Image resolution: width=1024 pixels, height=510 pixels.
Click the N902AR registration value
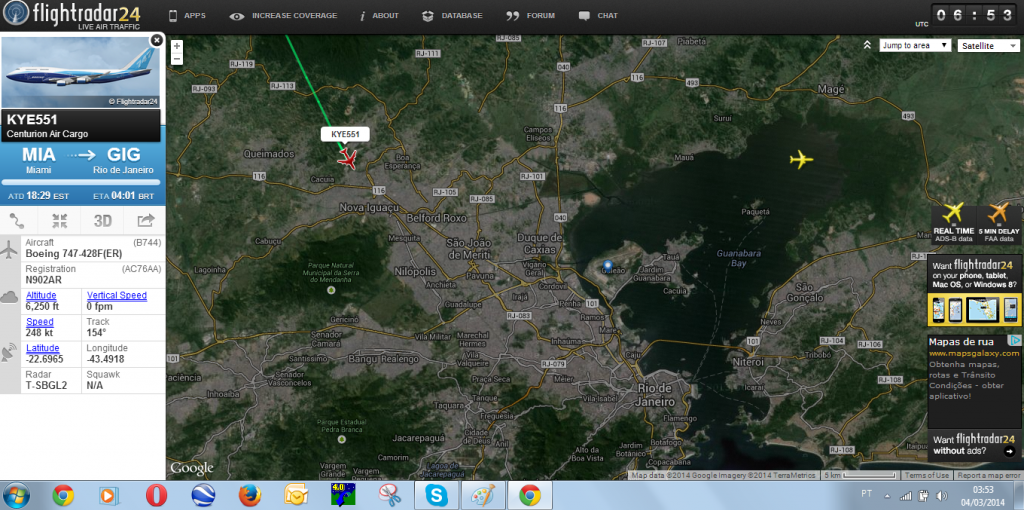(x=42, y=279)
